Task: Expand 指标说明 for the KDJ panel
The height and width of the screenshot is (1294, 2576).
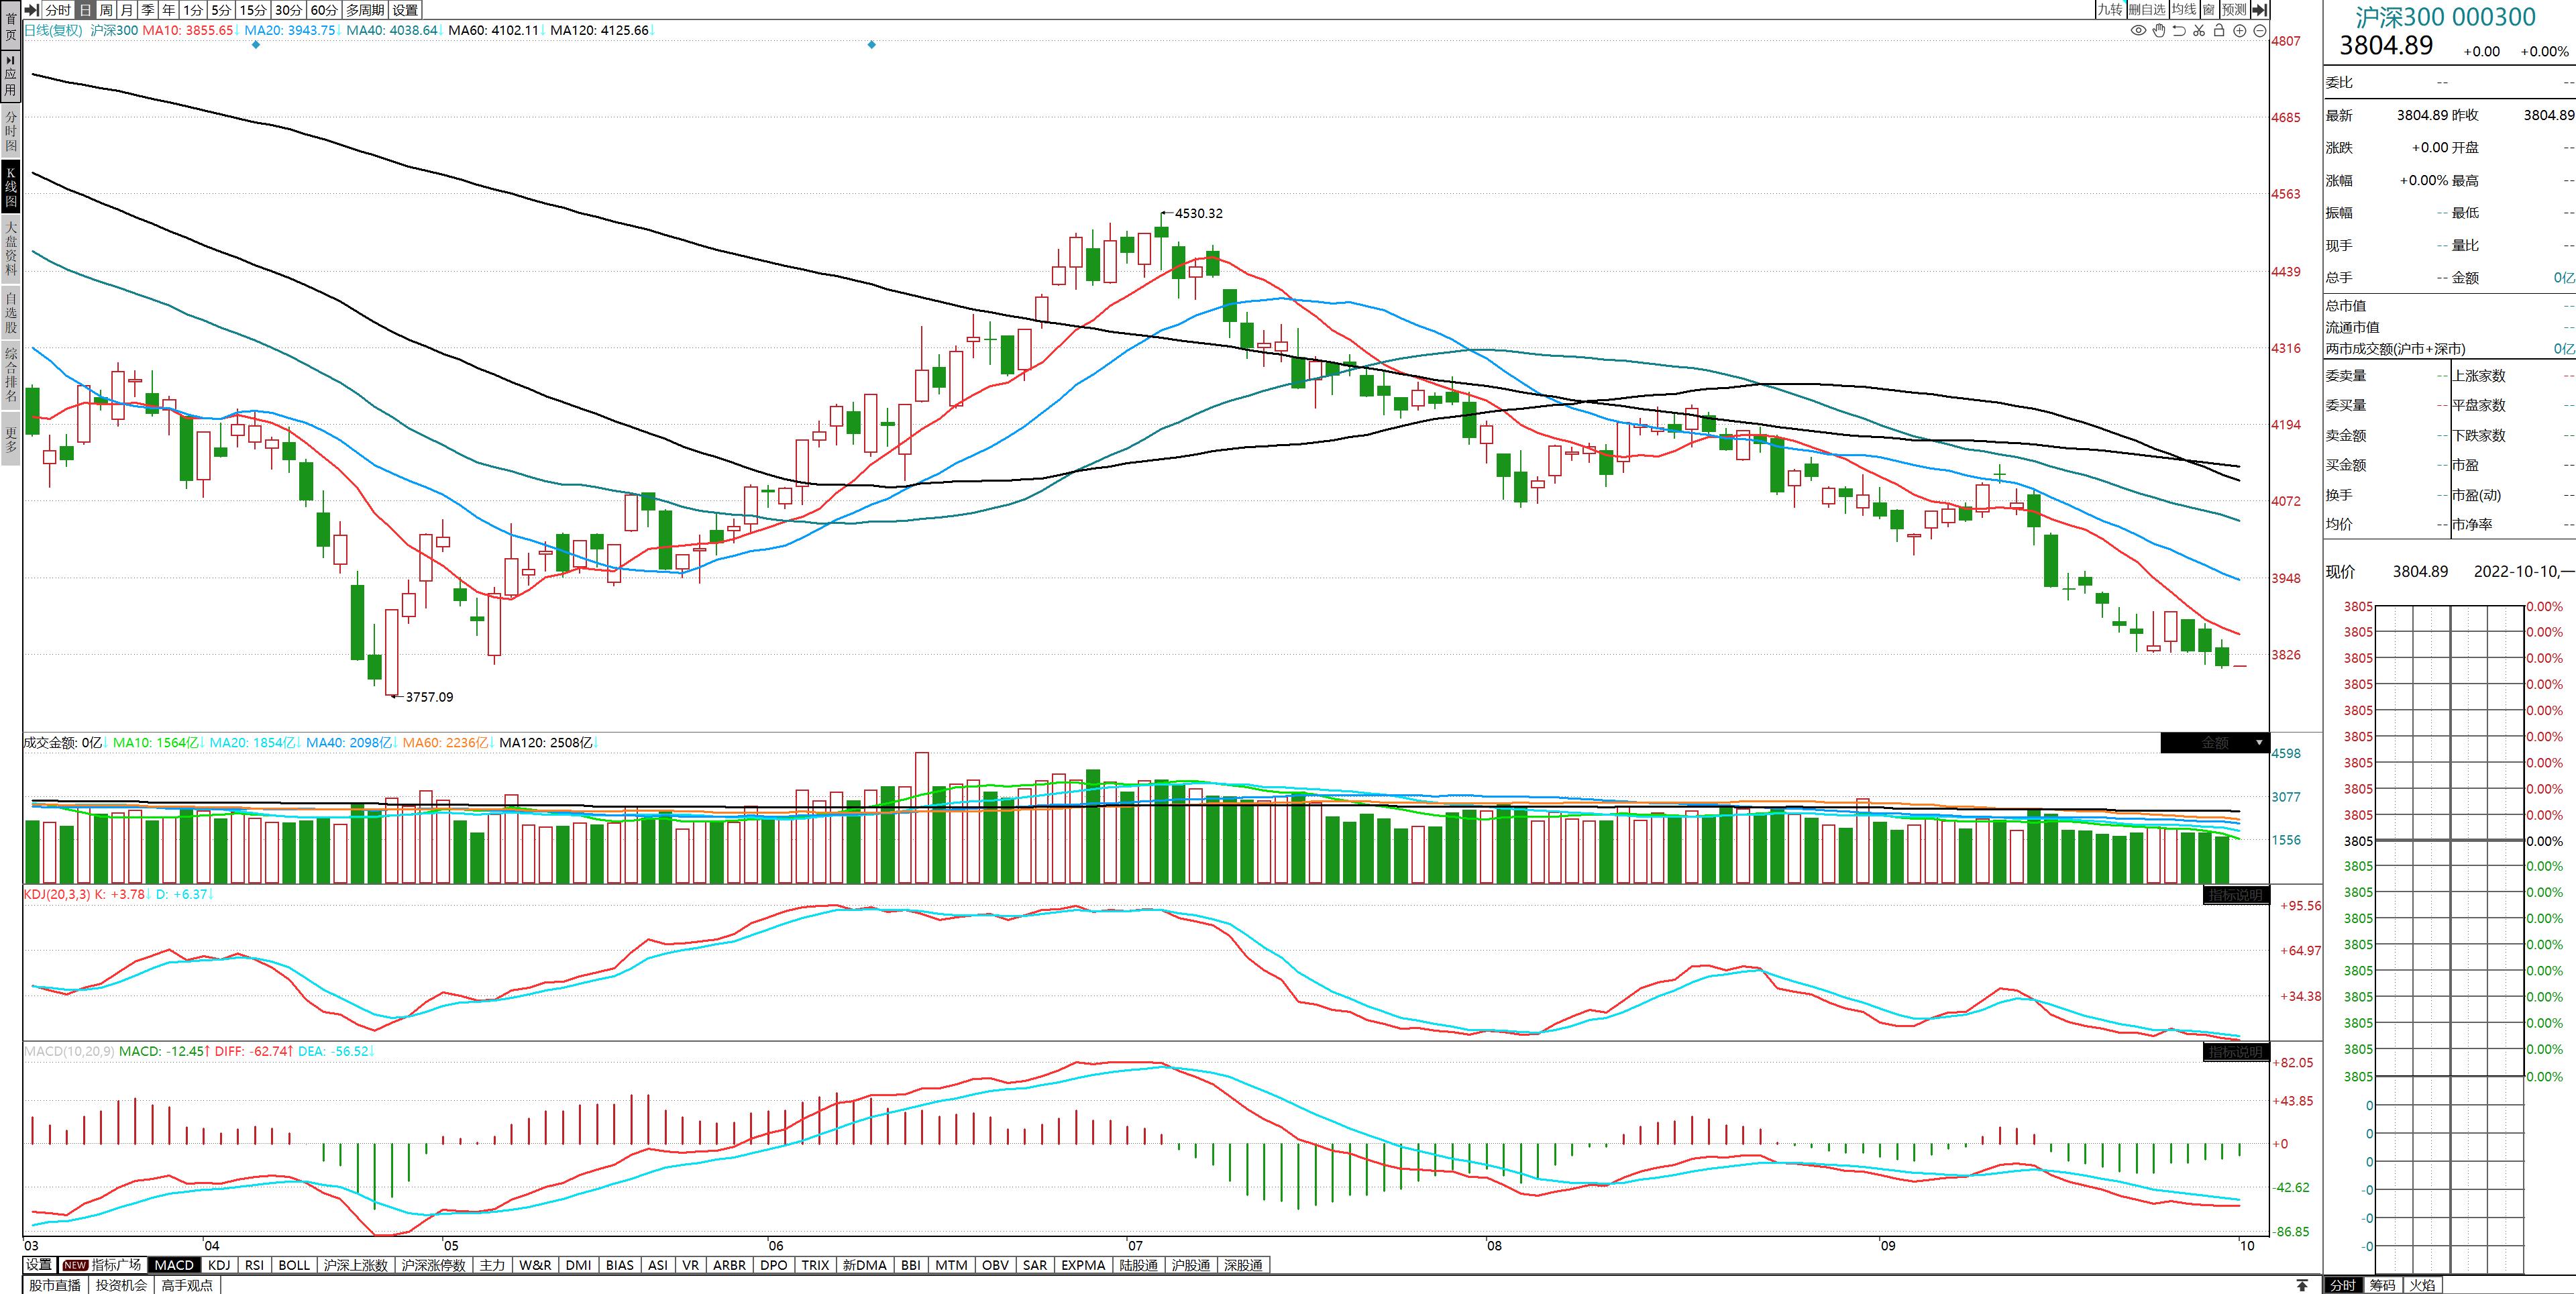Action: click(2235, 895)
